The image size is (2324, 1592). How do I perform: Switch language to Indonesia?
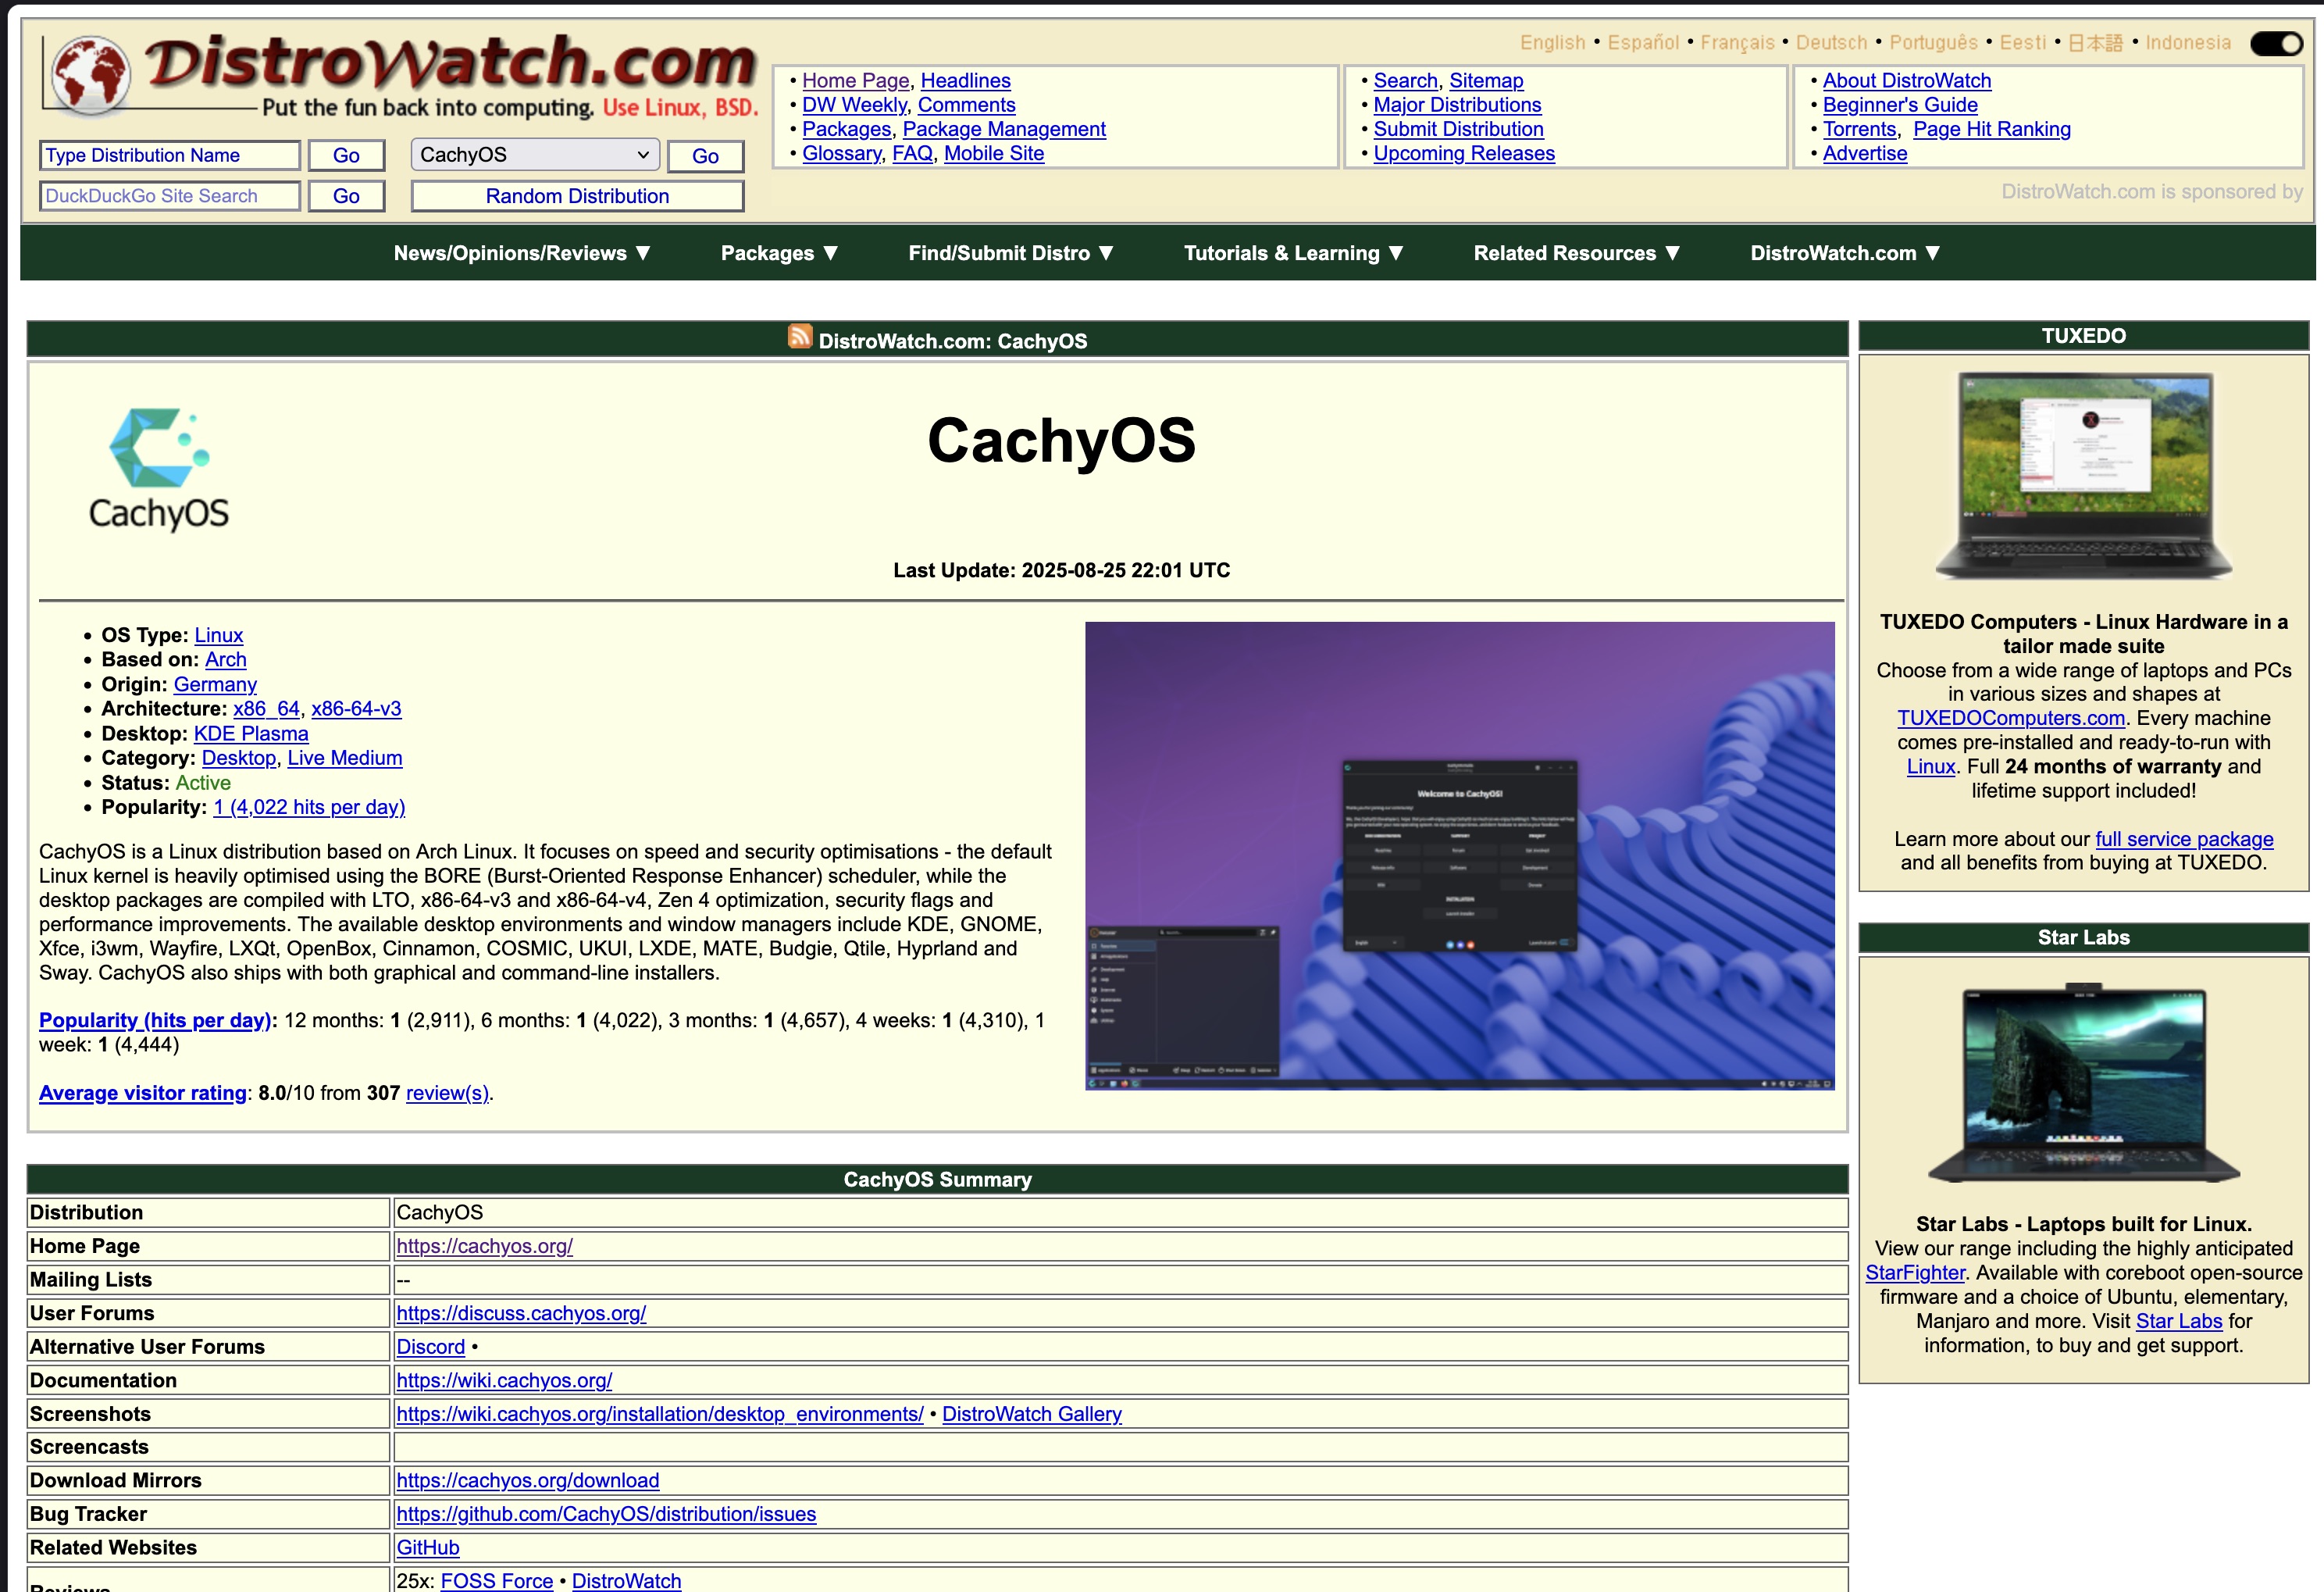click(x=2187, y=43)
